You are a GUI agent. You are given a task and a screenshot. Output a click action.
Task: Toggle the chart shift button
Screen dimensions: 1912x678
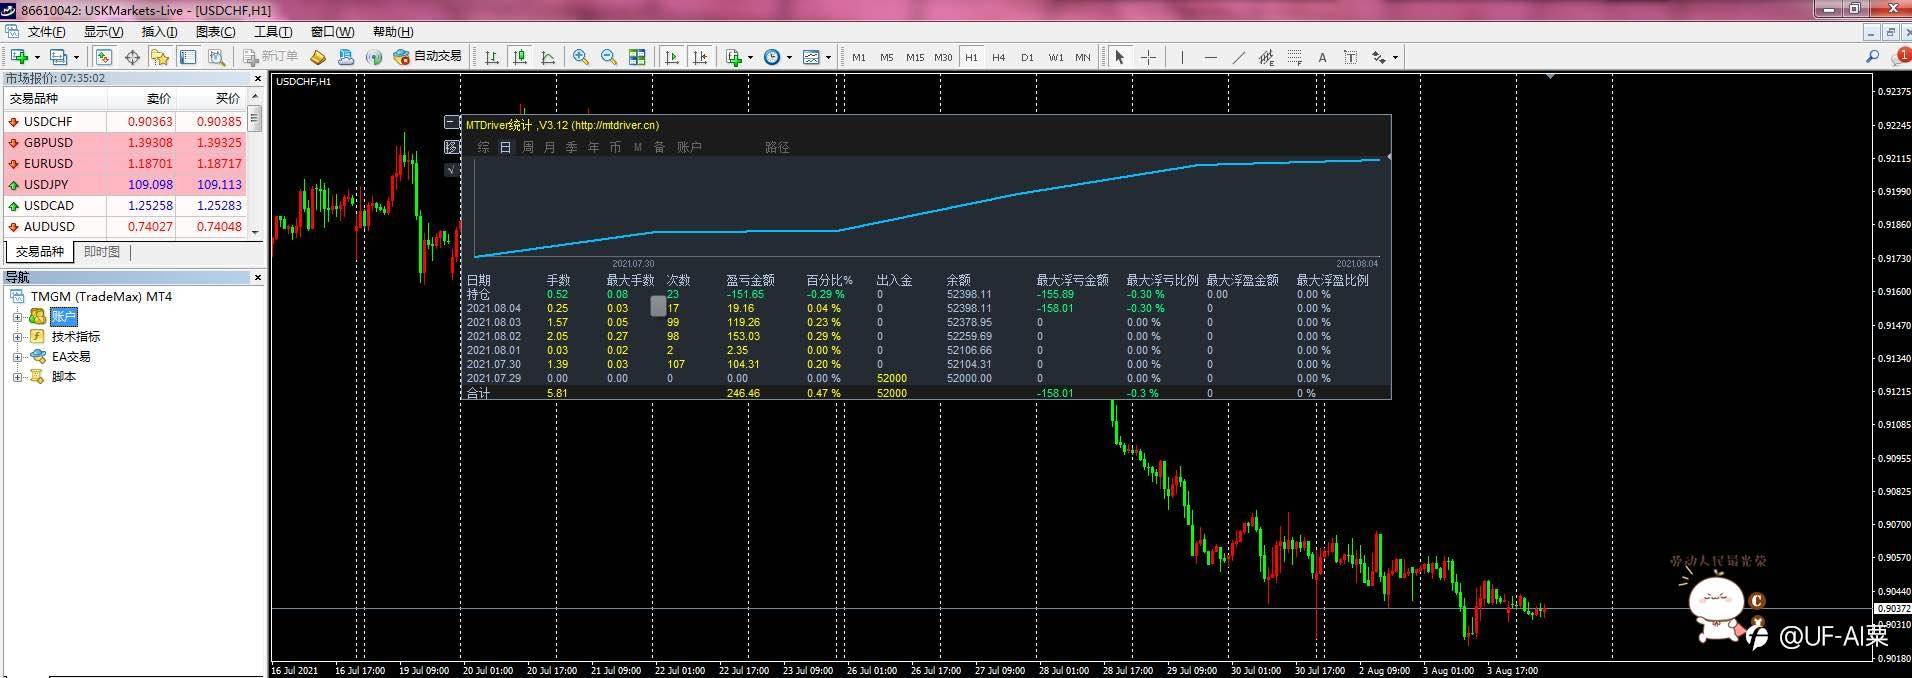coord(700,57)
